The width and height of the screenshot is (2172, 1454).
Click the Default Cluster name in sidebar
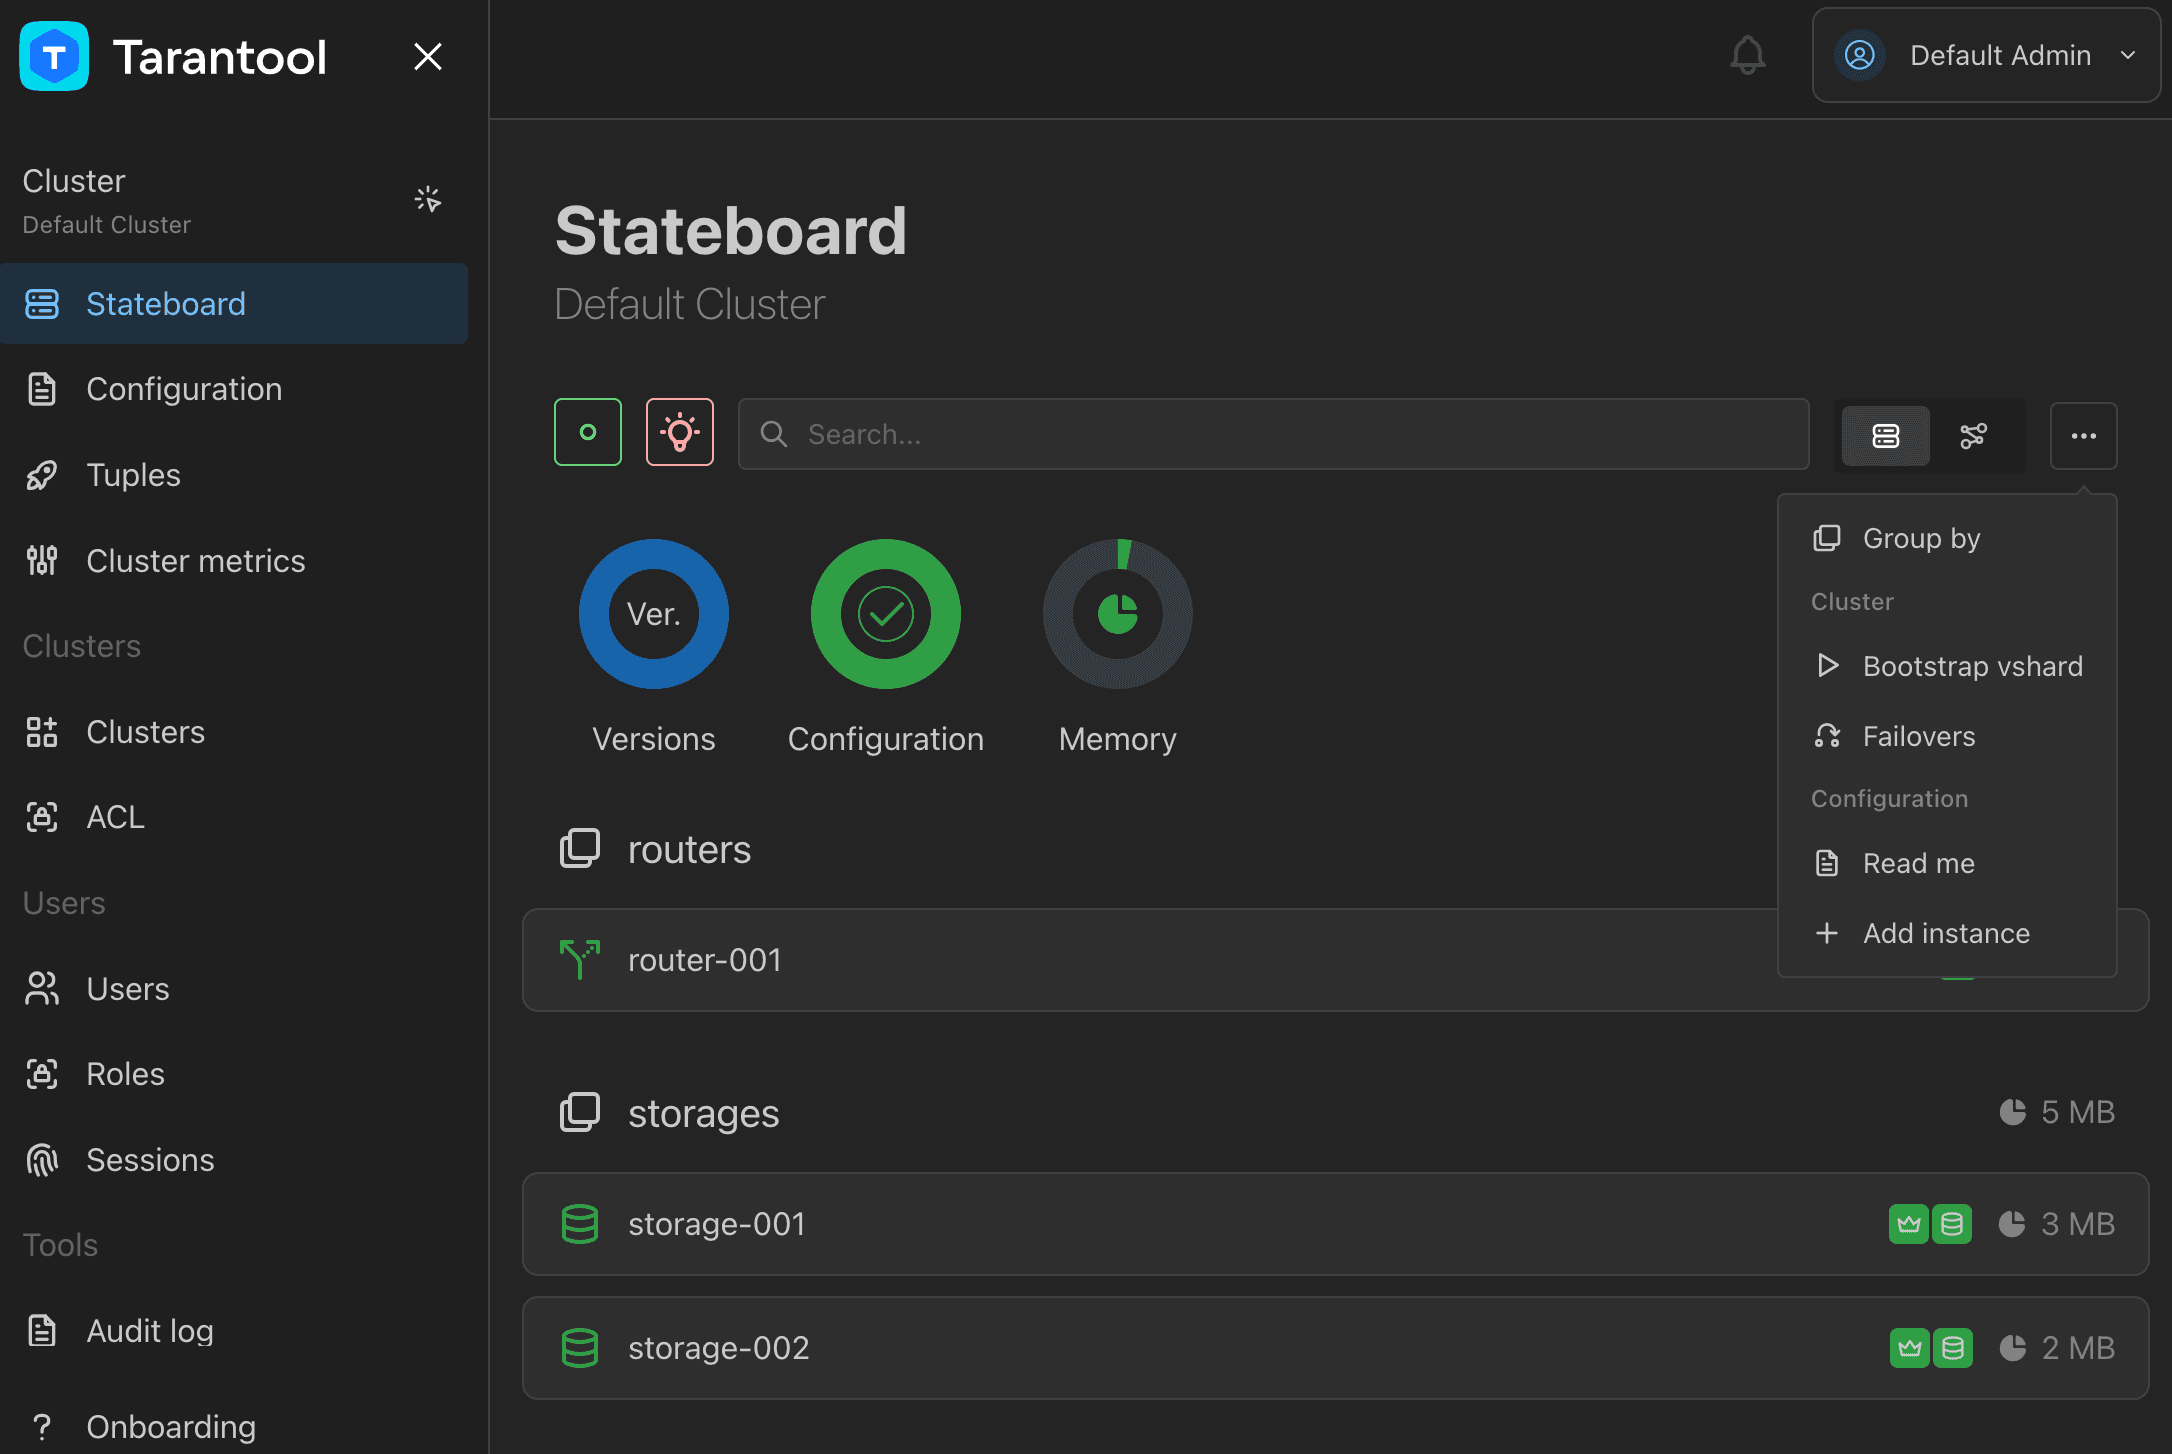pos(106,225)
